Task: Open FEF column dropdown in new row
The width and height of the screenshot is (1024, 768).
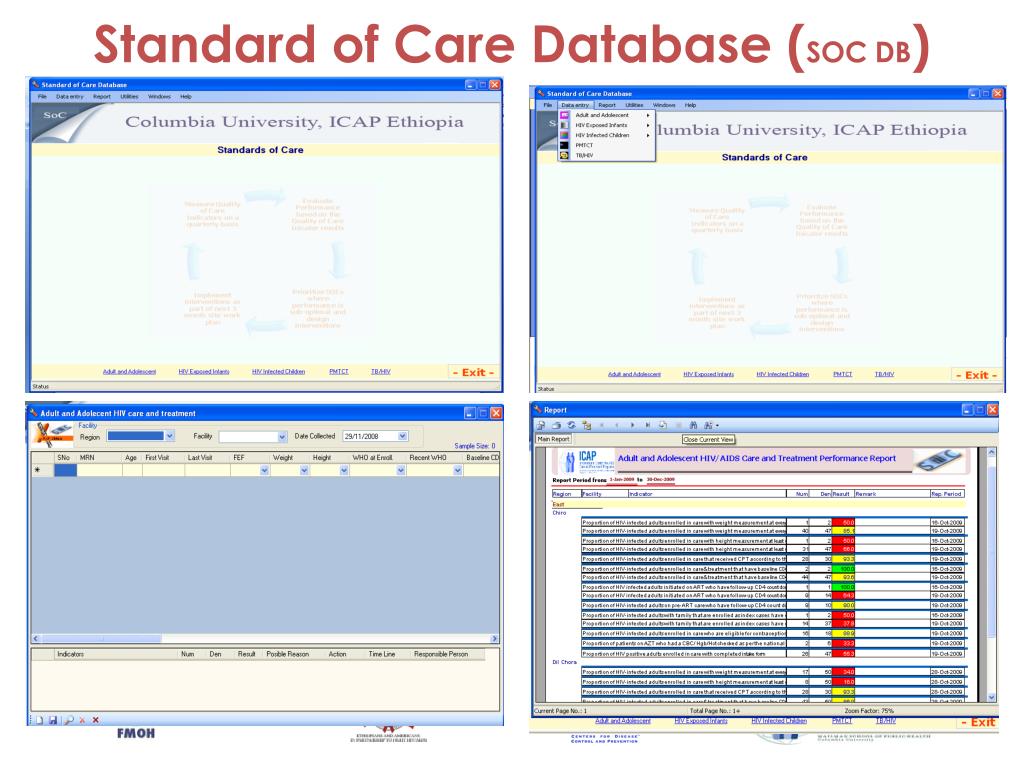Action: 264,470
